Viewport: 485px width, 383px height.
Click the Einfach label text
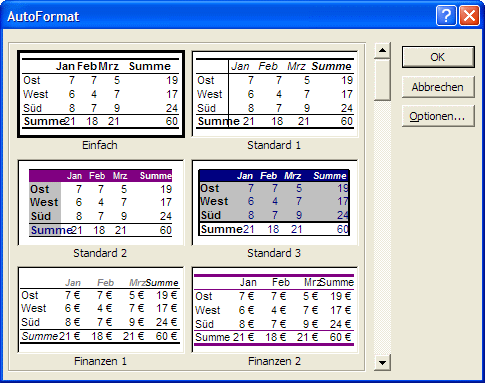coord(100,145)
